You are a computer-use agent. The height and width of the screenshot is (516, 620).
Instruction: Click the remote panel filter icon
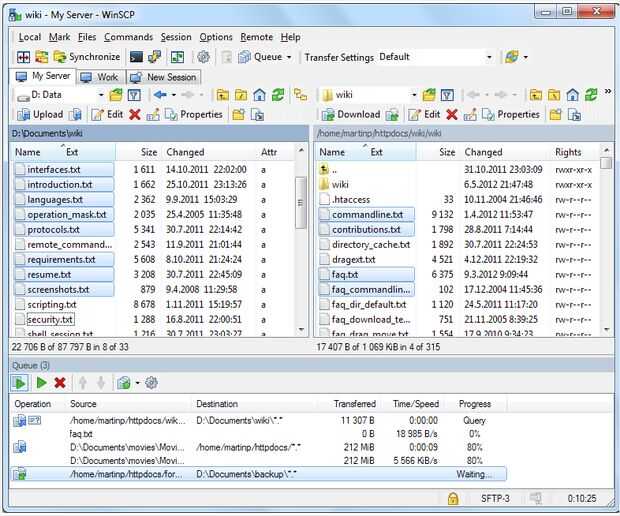coord(447,95)
